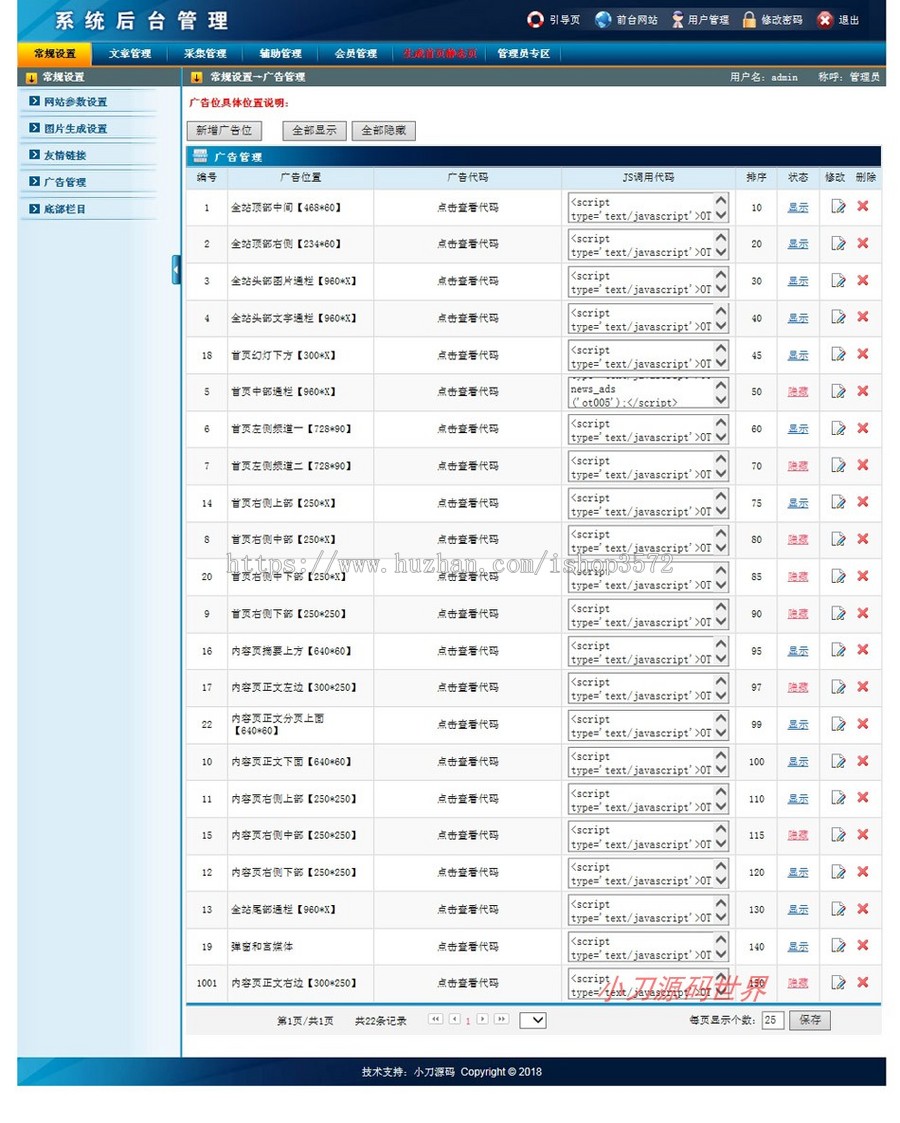Screen dimensions: 900x1123
Task: Delete the 内容页正文下面【640*60】 ad row
Action: tap(863, 761)
